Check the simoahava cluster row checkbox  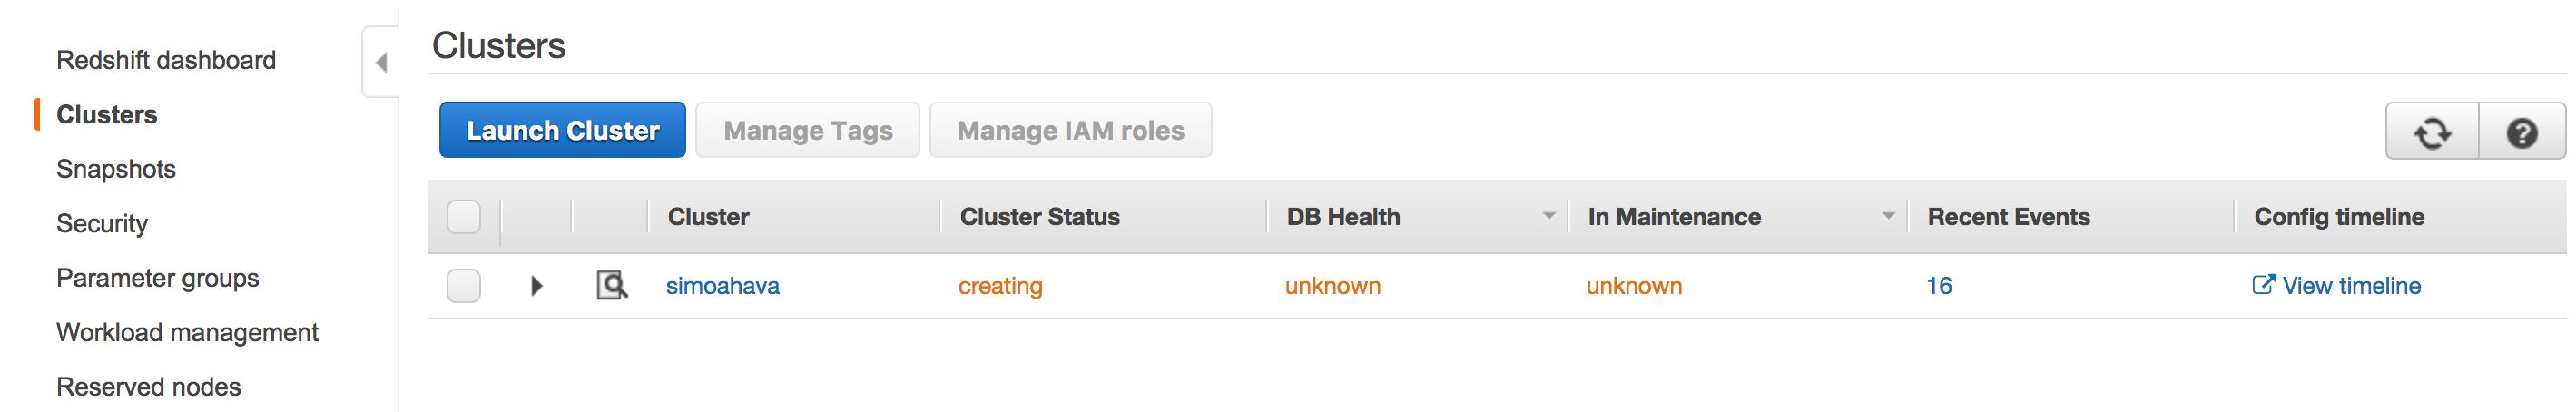(464, 286)
